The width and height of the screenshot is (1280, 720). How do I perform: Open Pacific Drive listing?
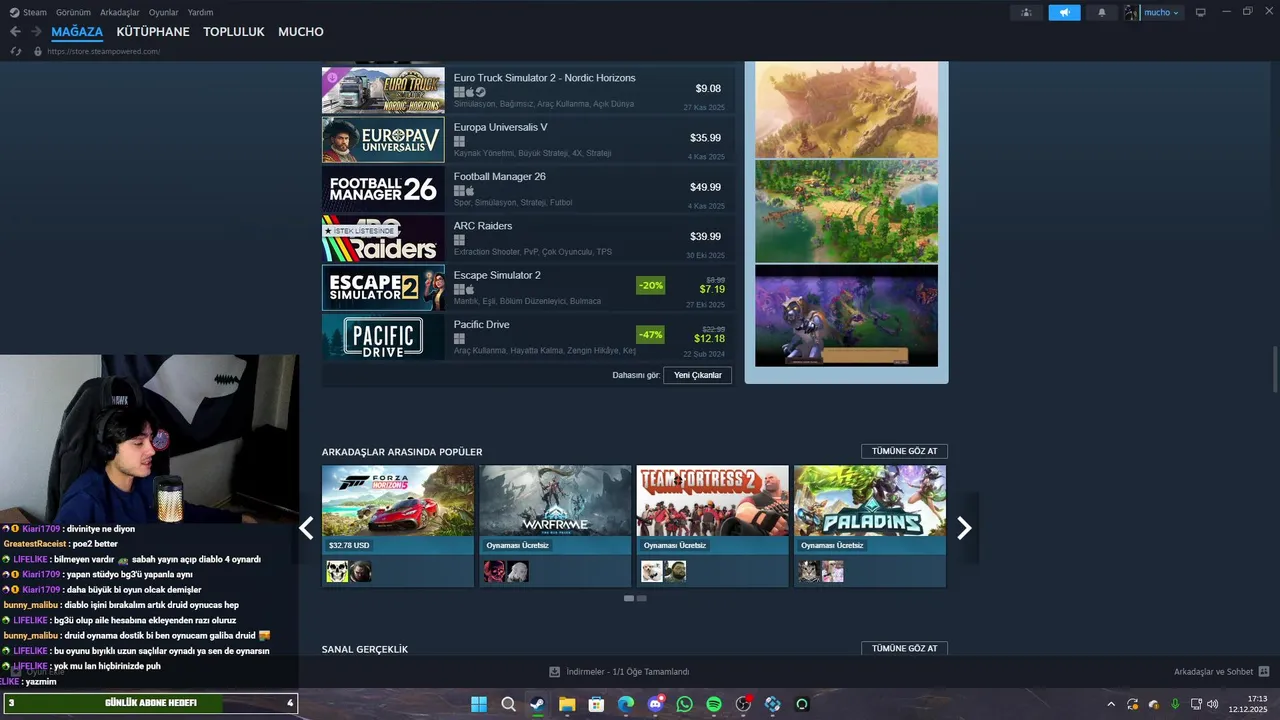tap(528, 336)
